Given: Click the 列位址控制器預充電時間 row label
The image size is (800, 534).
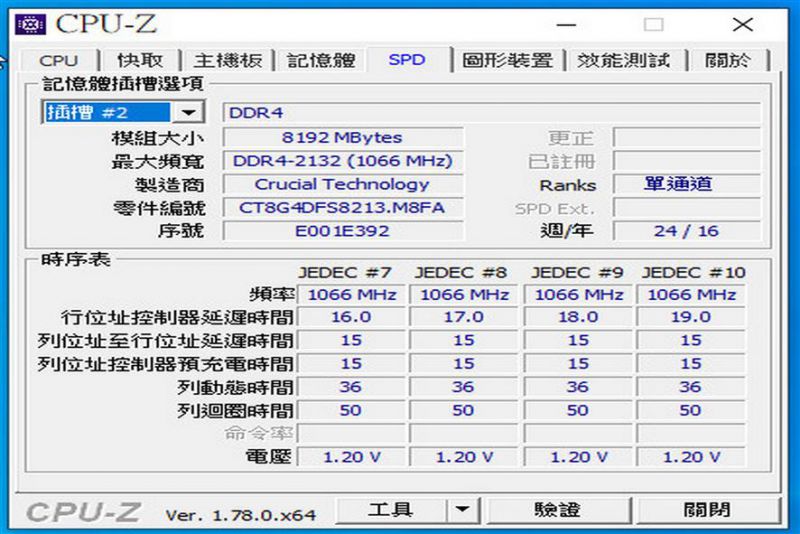Looking at the screenshot, I should [165, 364].
